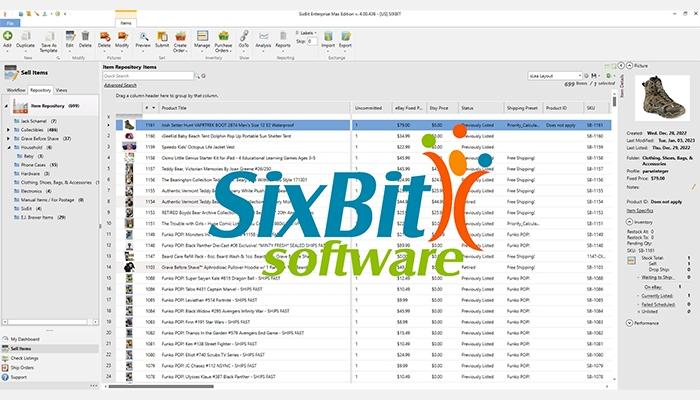Collapse the Picture section
700x400 pixels.
point(629,66)
